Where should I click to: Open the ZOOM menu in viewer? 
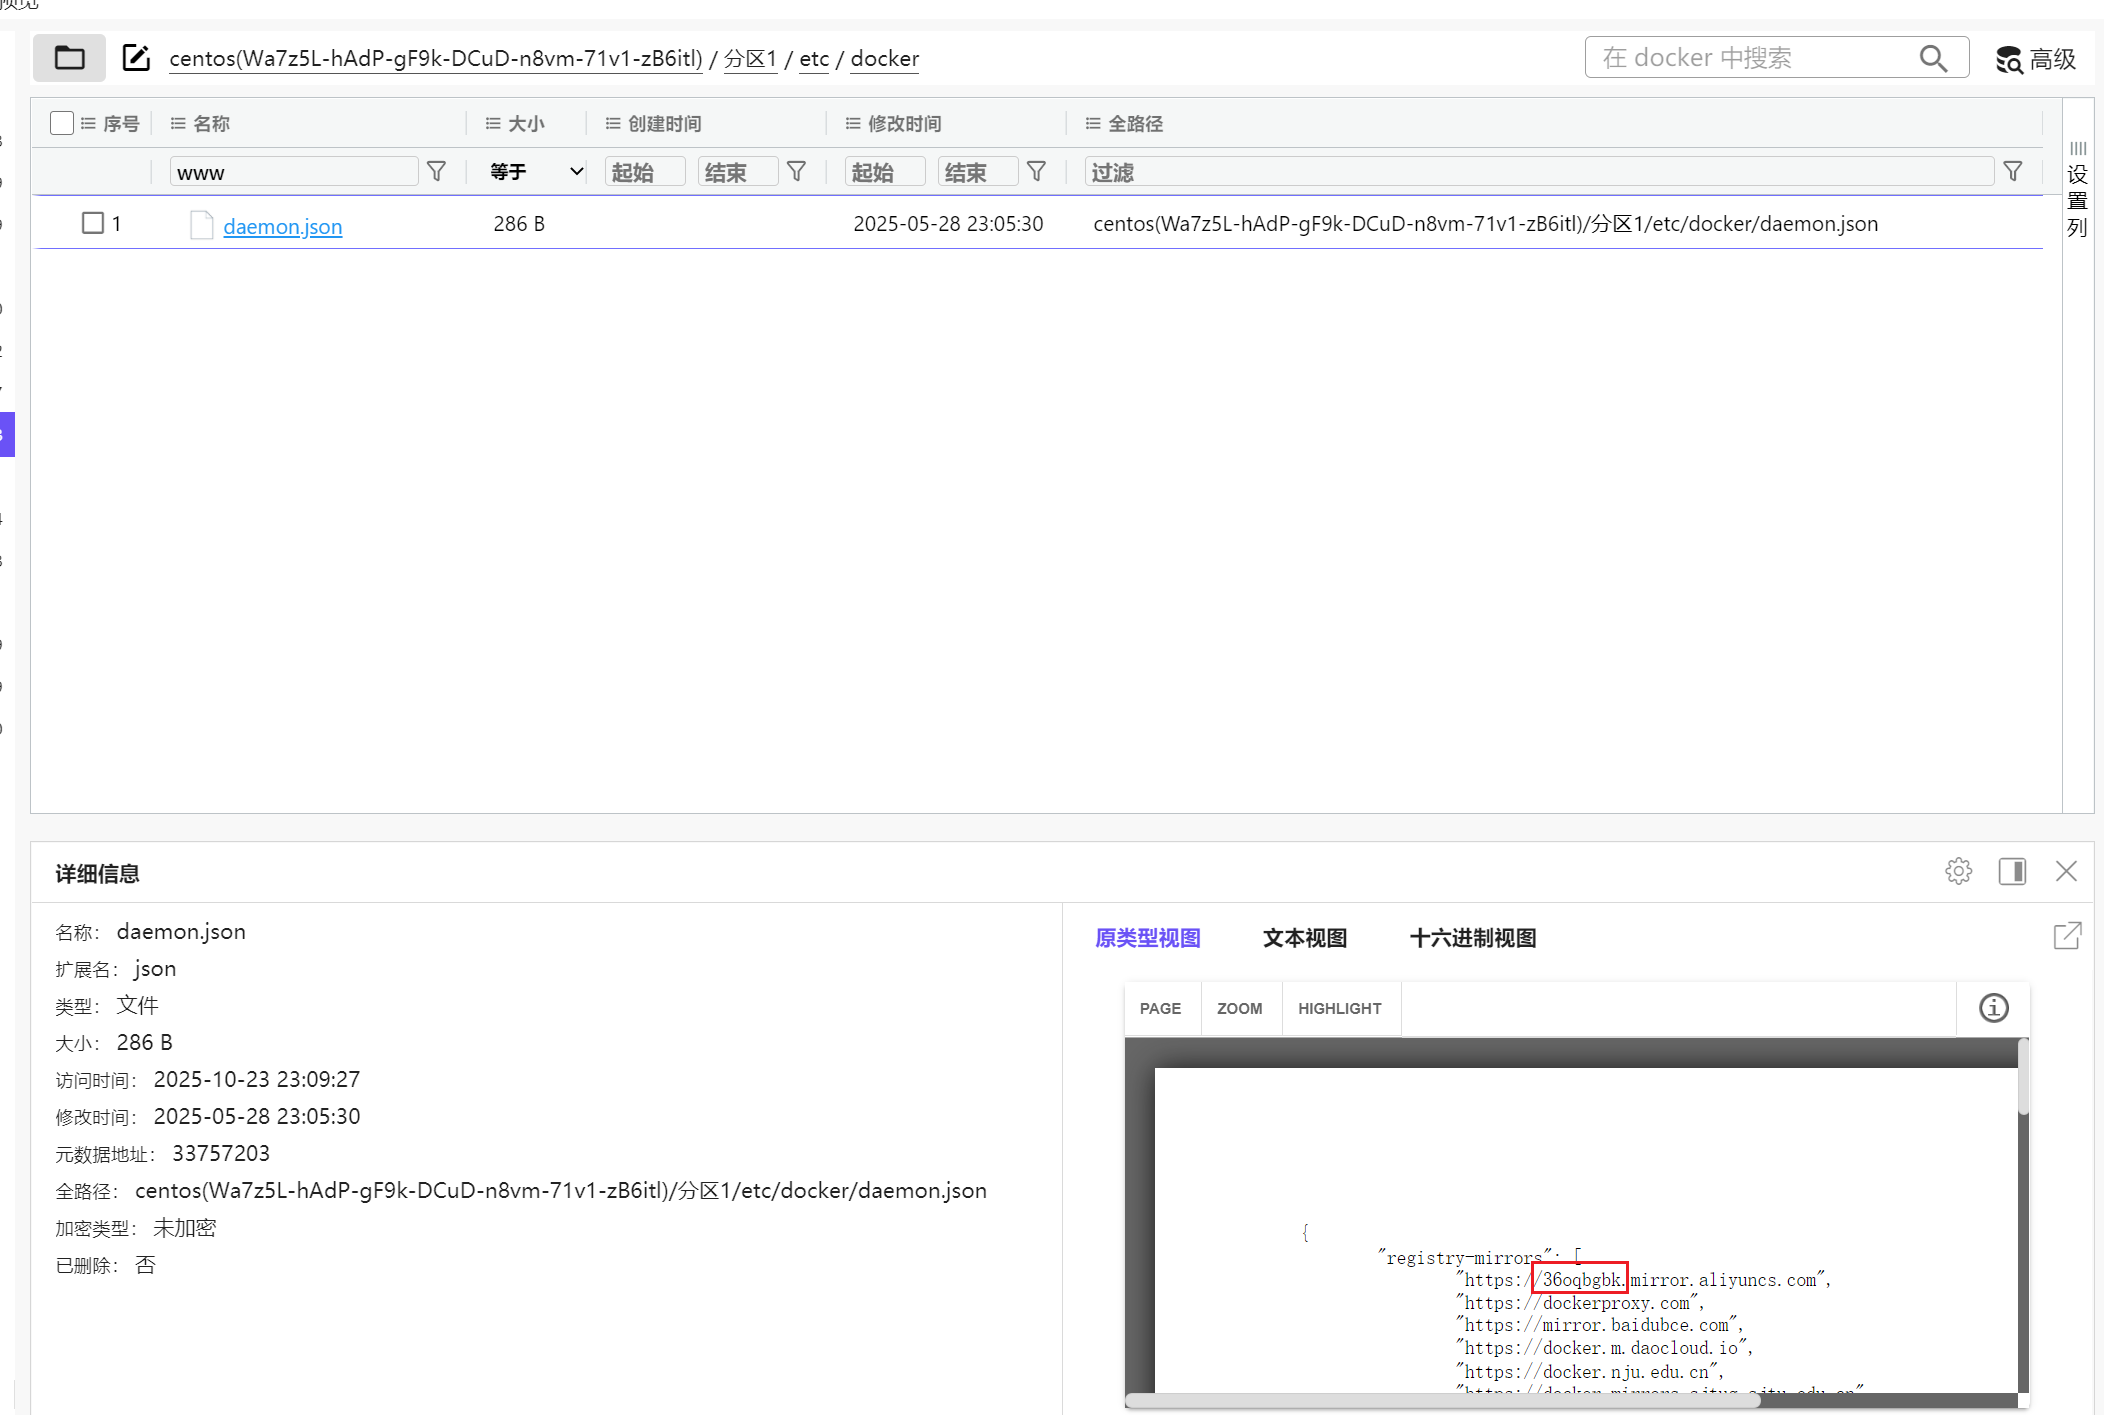point(1239,1008)
